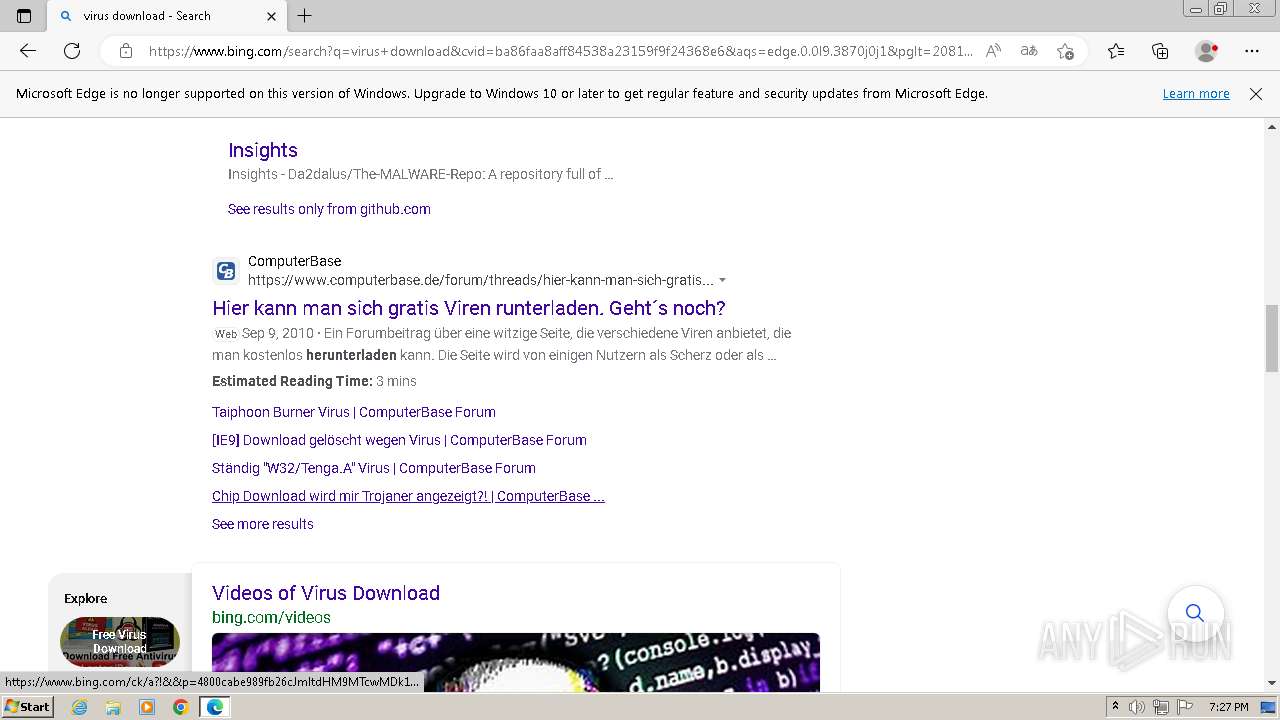Open a new tab with plus icon

[x=305, y=16]
